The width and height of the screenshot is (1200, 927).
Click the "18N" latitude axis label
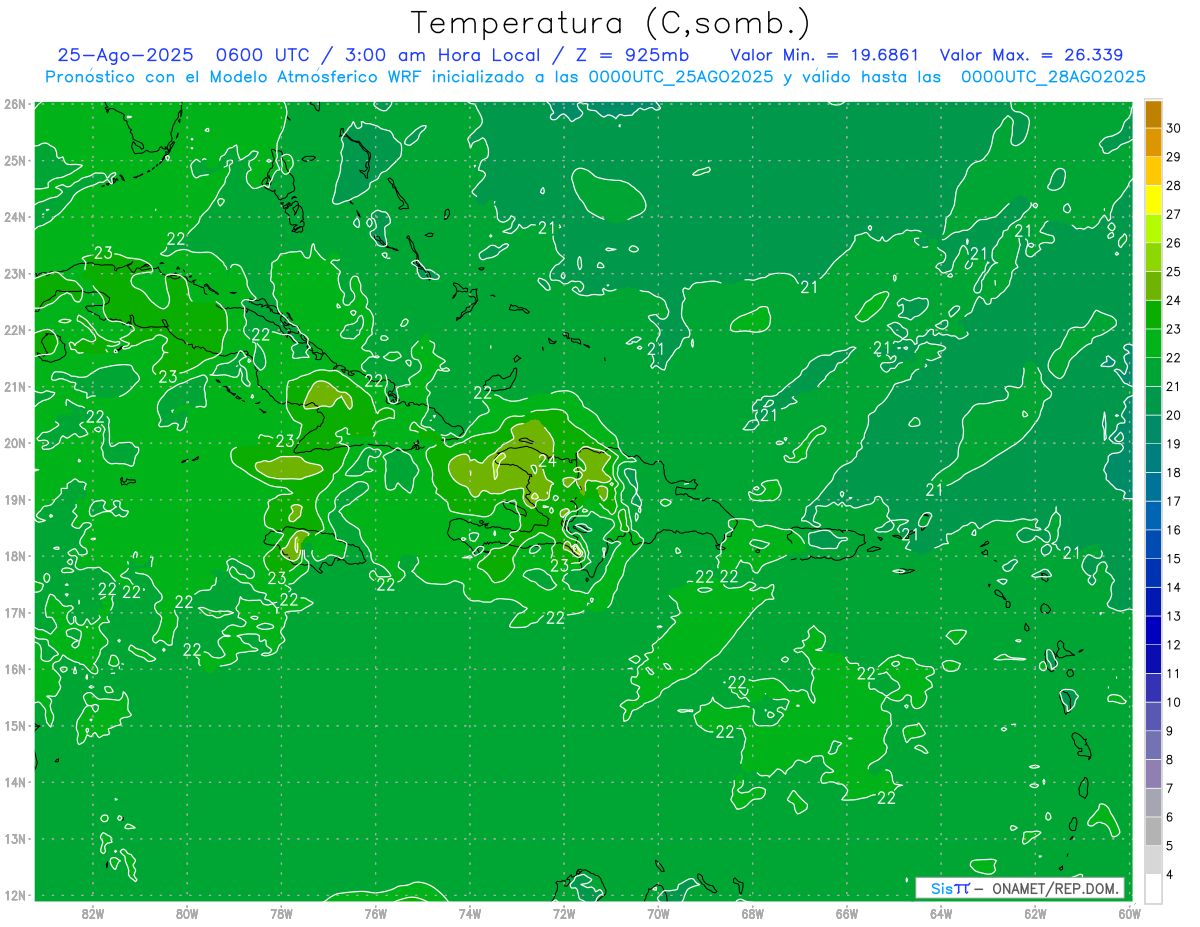pyautogui.click(x=15, y=556)
